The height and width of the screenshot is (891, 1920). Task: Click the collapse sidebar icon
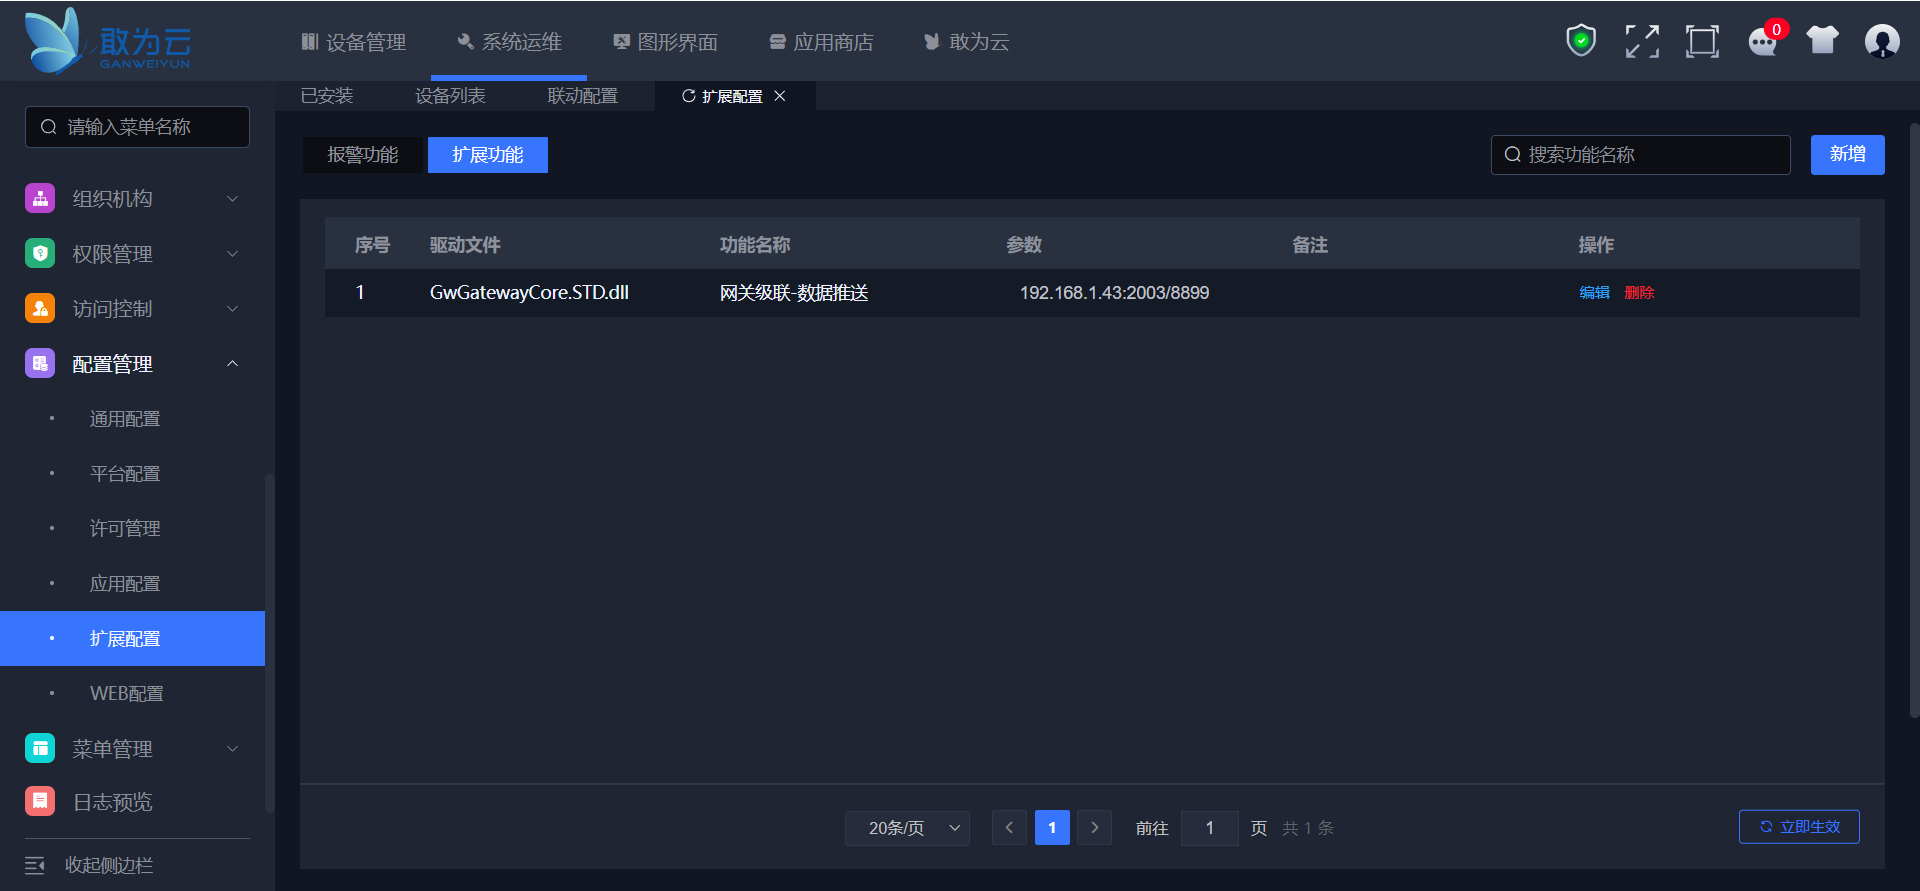(35, 865)
